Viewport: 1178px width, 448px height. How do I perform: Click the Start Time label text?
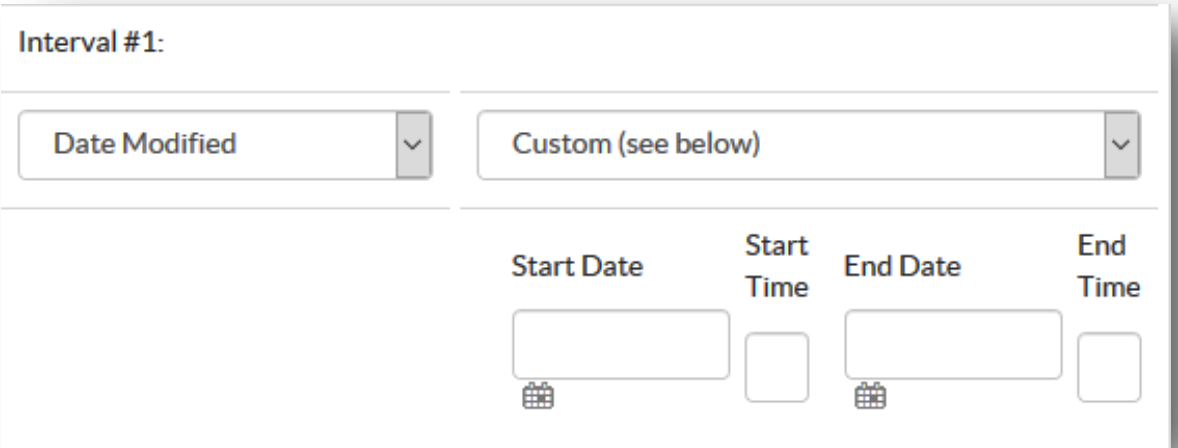coord(777,266)
